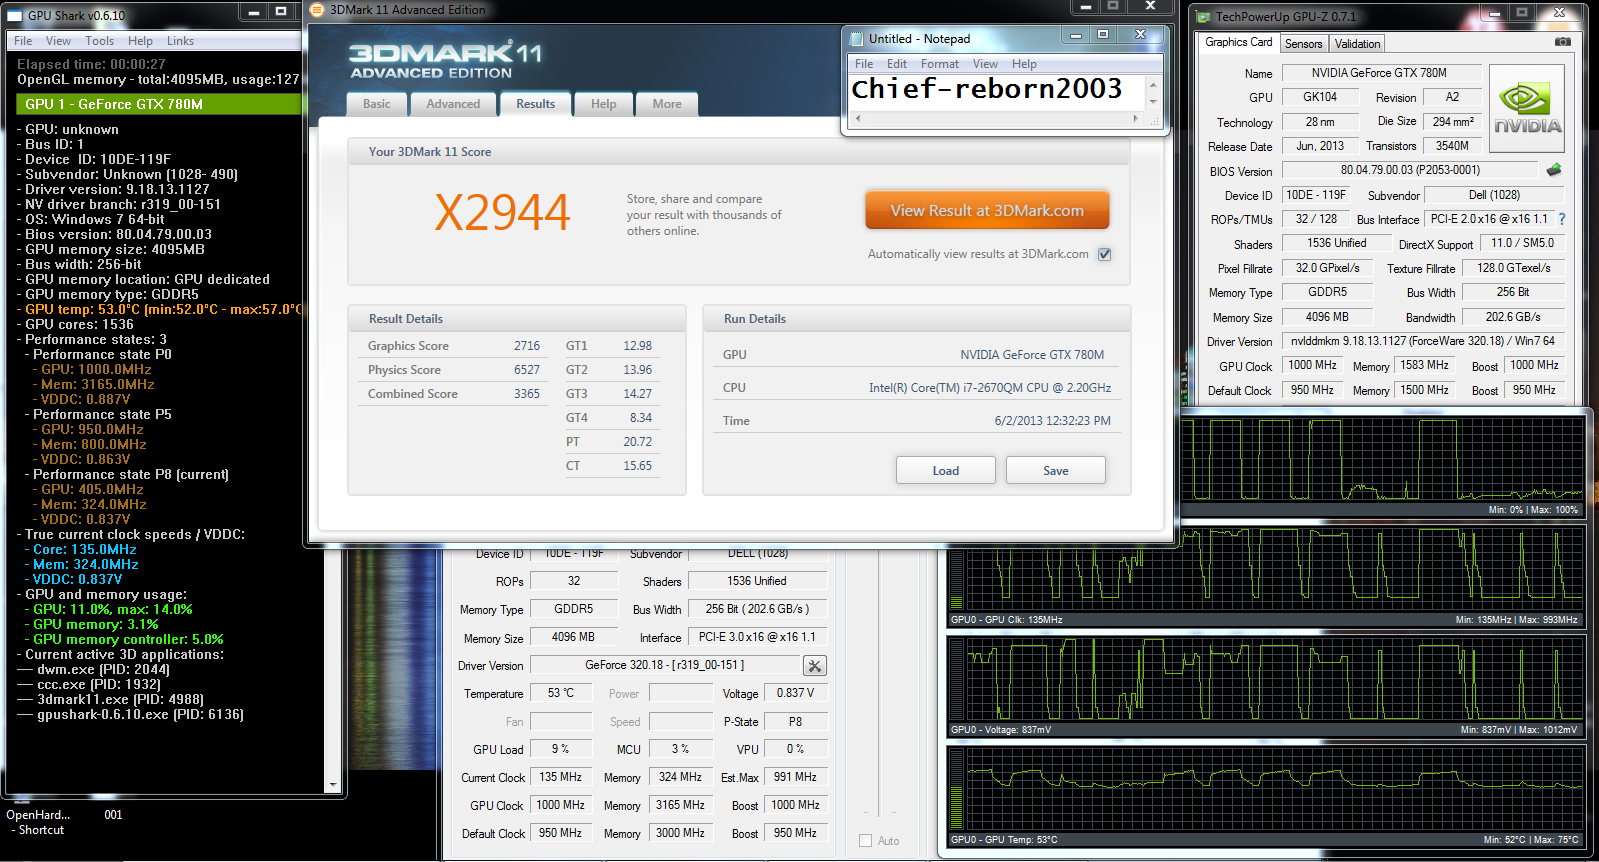Click the Voltage field showing 0.837 V
The width and height of the screenshot is (1599, 862).
coord(795,693)
